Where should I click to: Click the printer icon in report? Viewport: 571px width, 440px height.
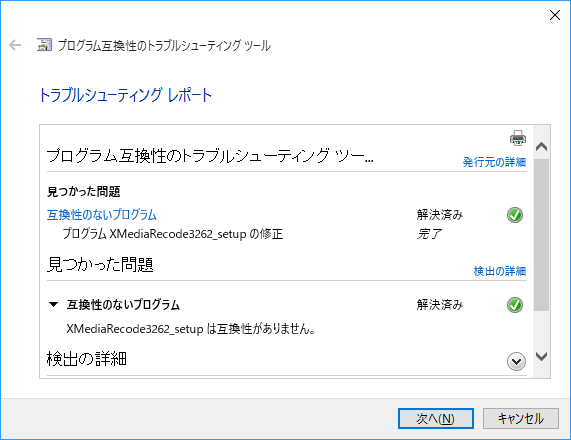[518, 138]
